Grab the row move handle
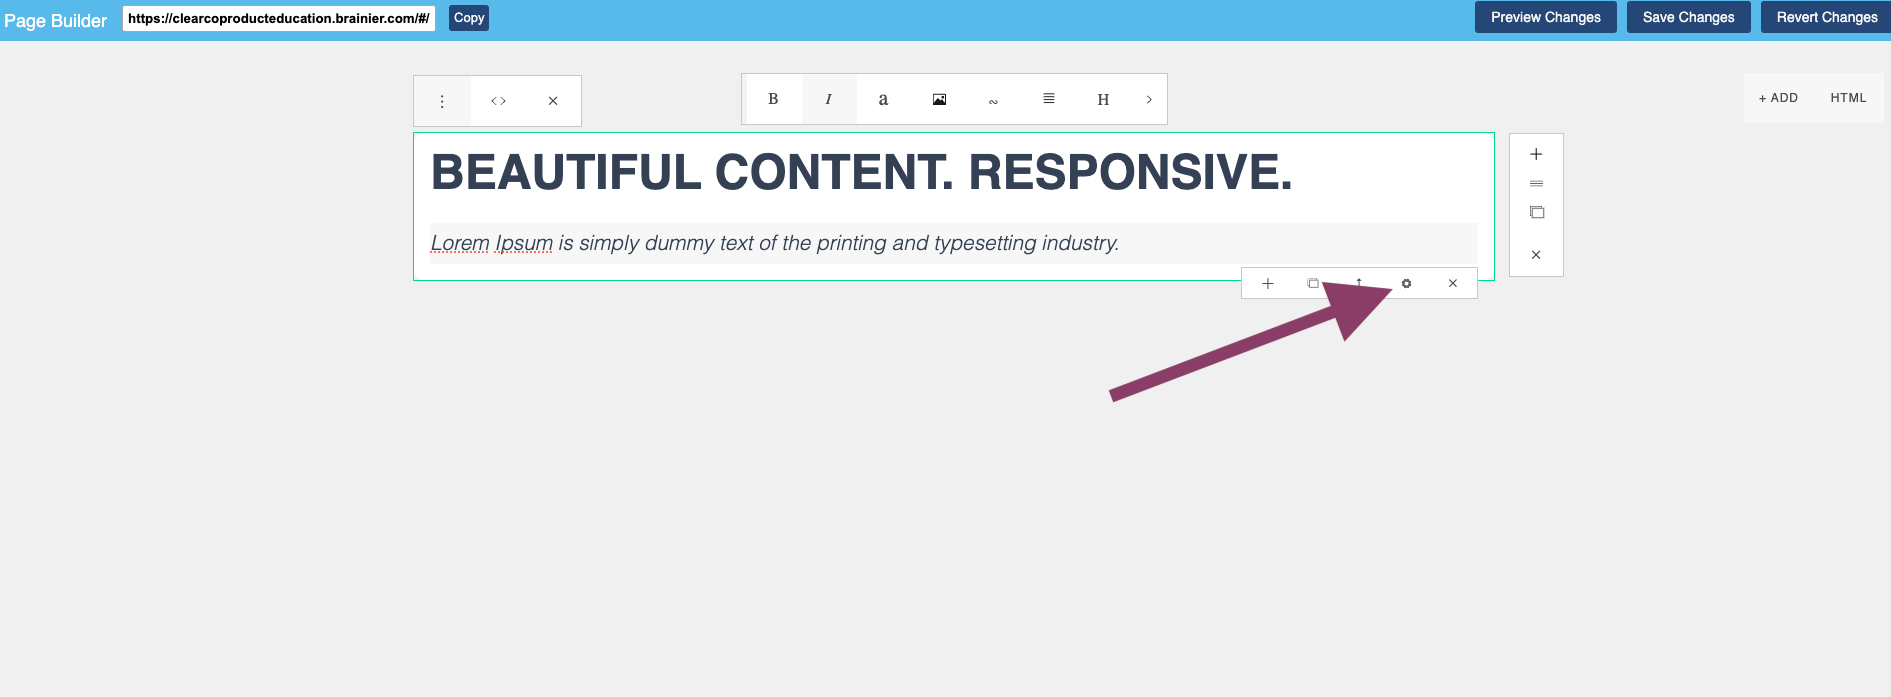The width and height of the screenshot is (1891, 697). point(1536,183)
